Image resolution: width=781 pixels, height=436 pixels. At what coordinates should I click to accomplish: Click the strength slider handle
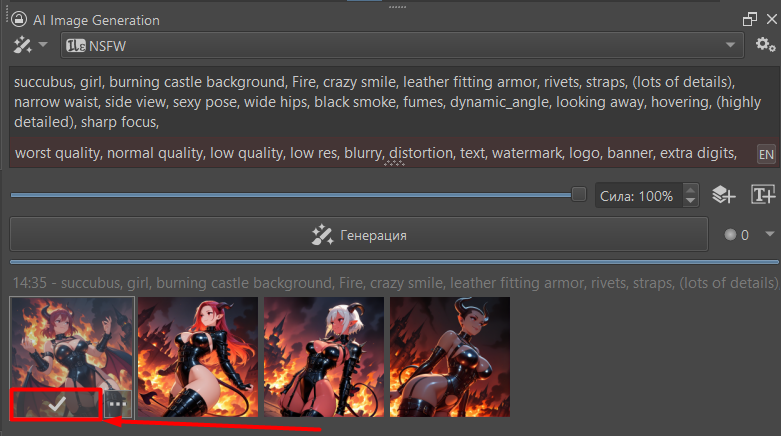578,194
